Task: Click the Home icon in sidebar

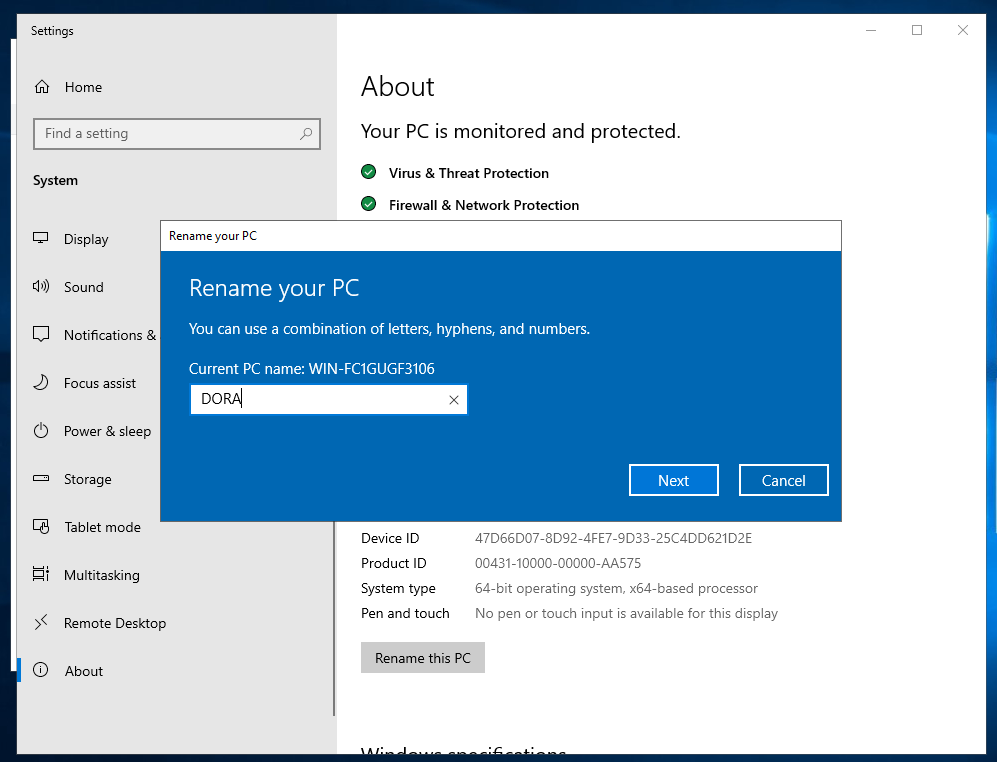Action: (41, 87)
